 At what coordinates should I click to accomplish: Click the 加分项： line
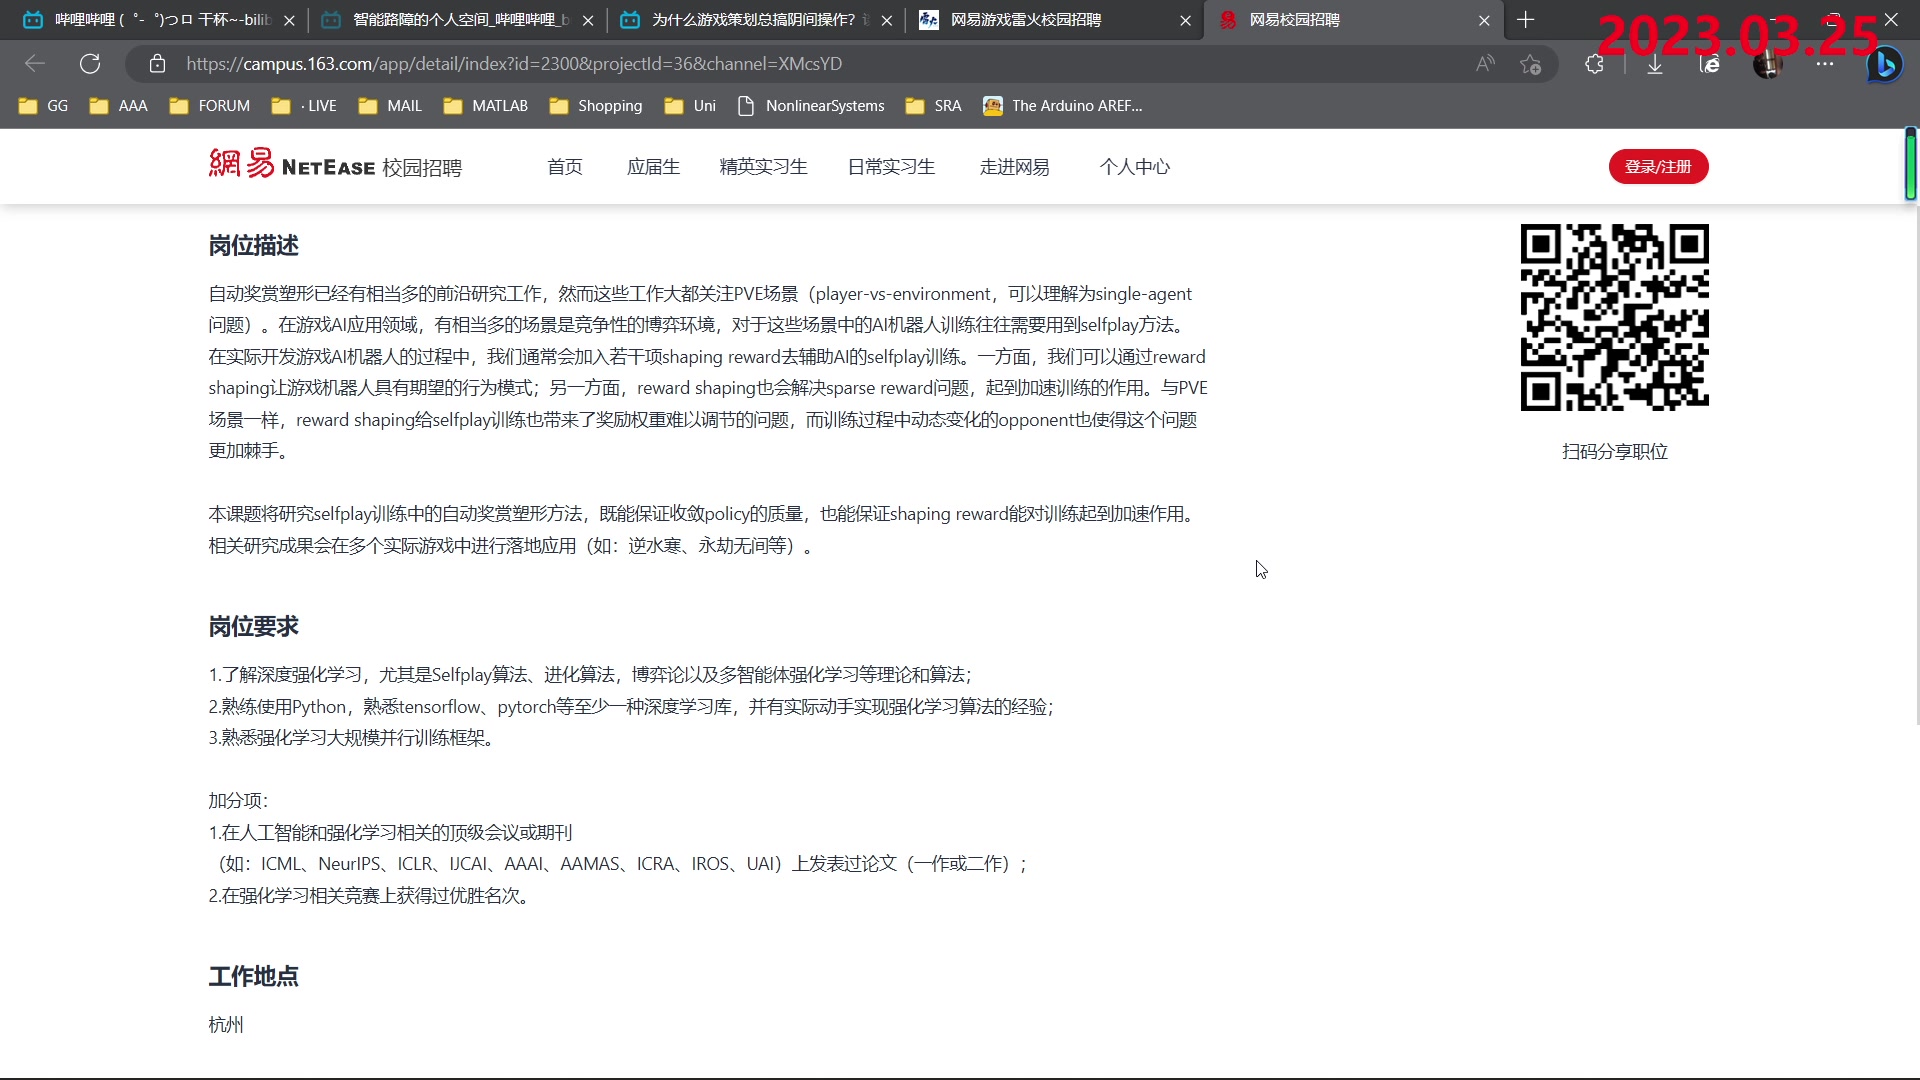(238, 801)
